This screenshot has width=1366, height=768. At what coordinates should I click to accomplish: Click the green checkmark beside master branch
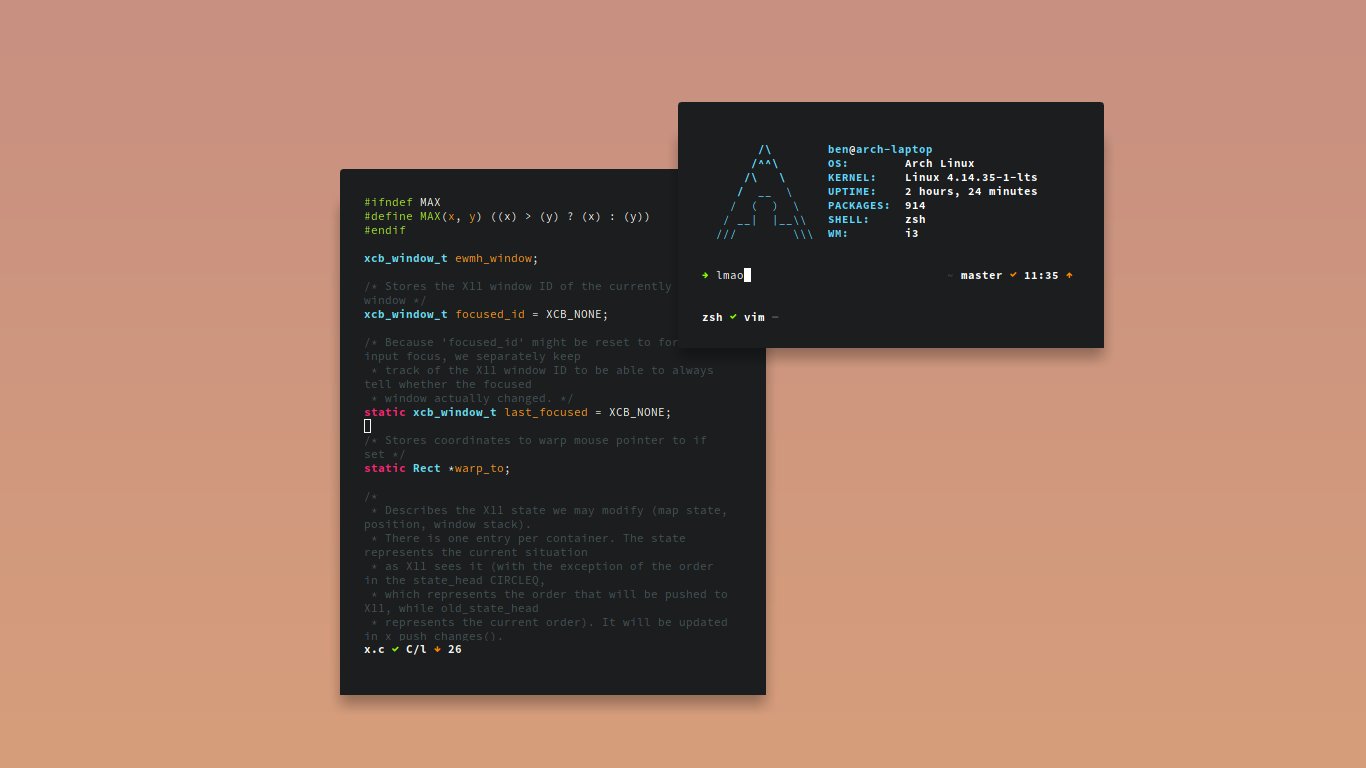[1011, 275]
